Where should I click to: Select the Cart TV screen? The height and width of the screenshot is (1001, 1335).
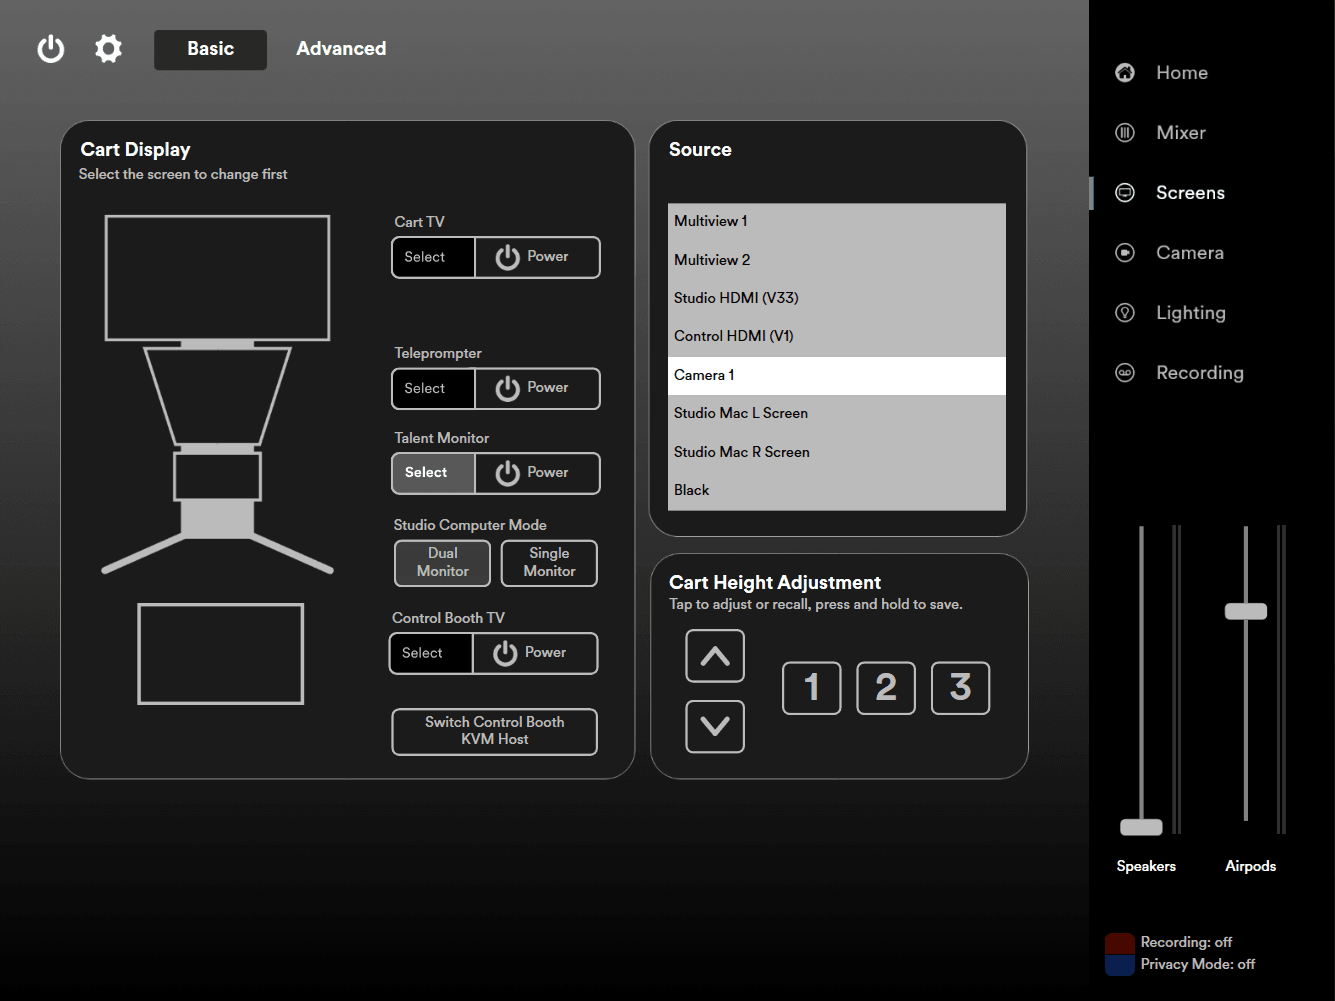pos(433,257)
